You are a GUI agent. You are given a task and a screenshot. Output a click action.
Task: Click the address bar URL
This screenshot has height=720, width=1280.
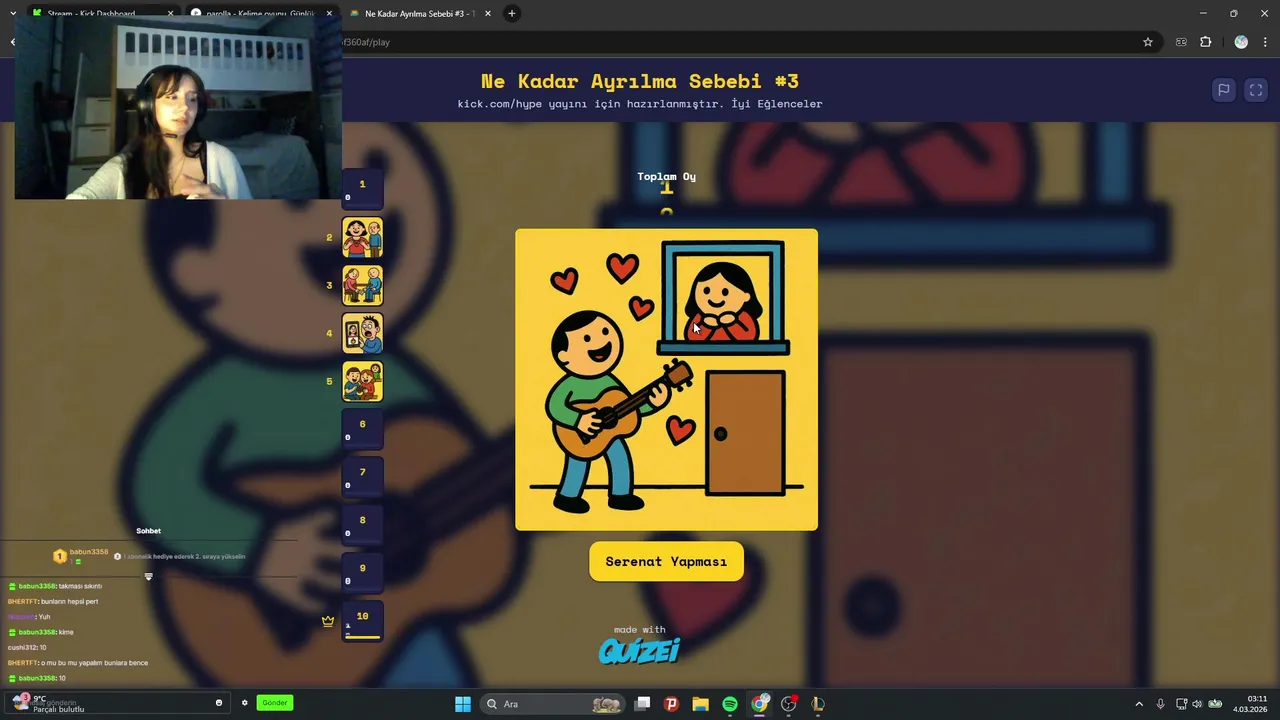click(366, 42)
